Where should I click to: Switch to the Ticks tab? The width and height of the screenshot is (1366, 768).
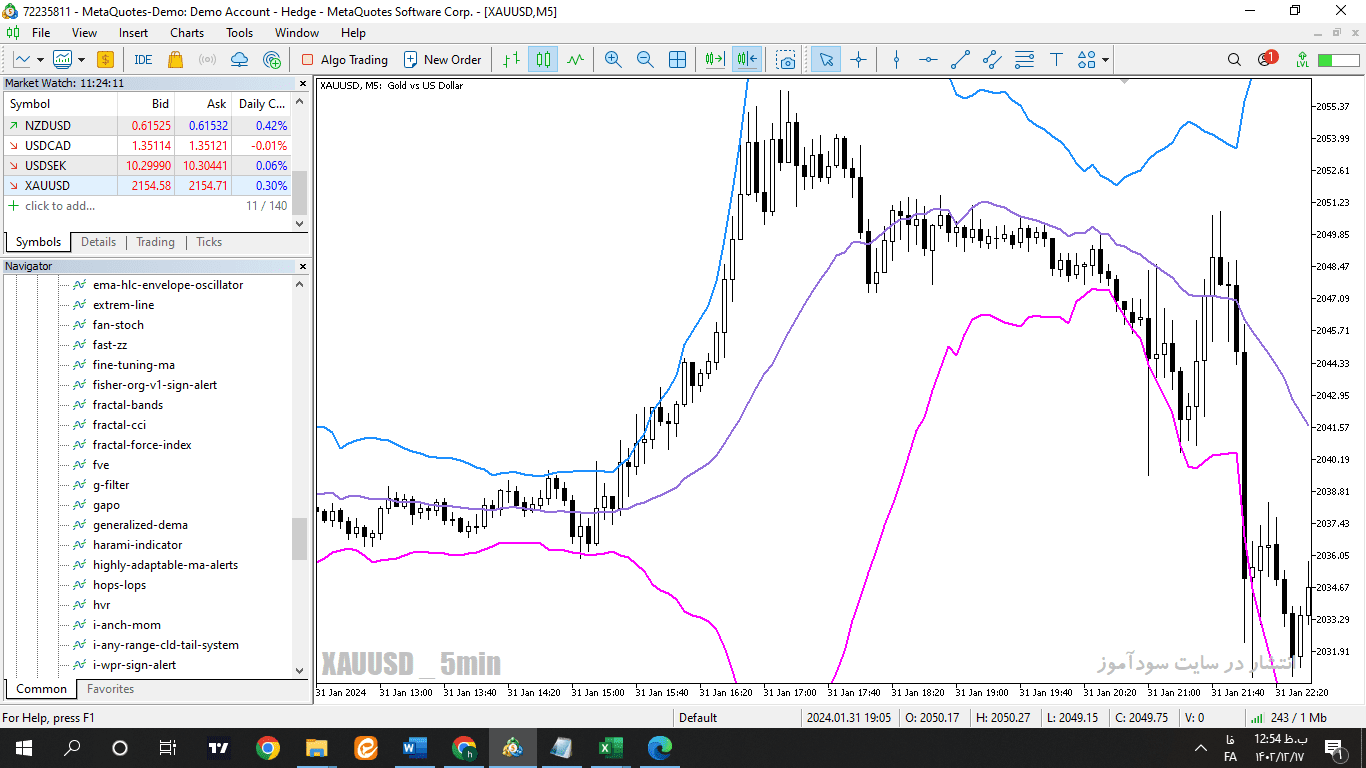tap(209, 242)
